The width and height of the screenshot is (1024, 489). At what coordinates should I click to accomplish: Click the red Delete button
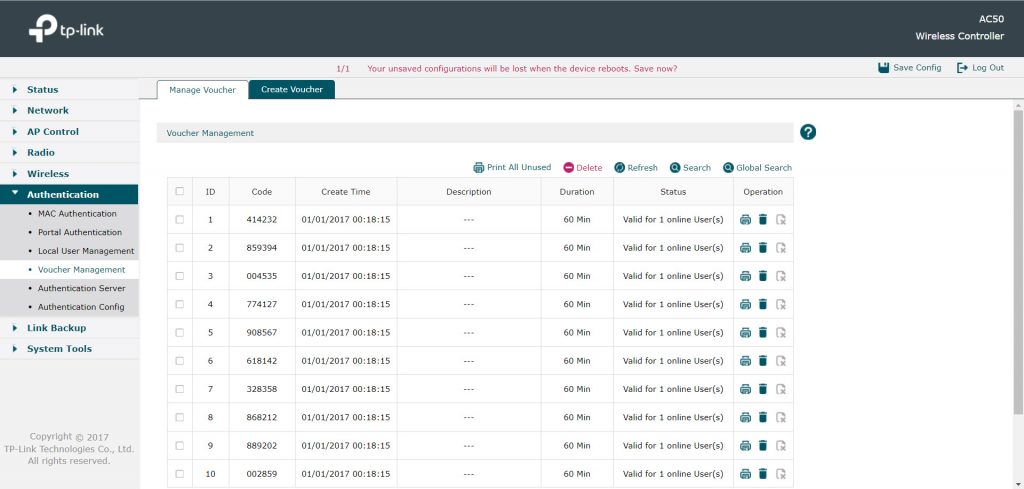[x=583, y=168]
